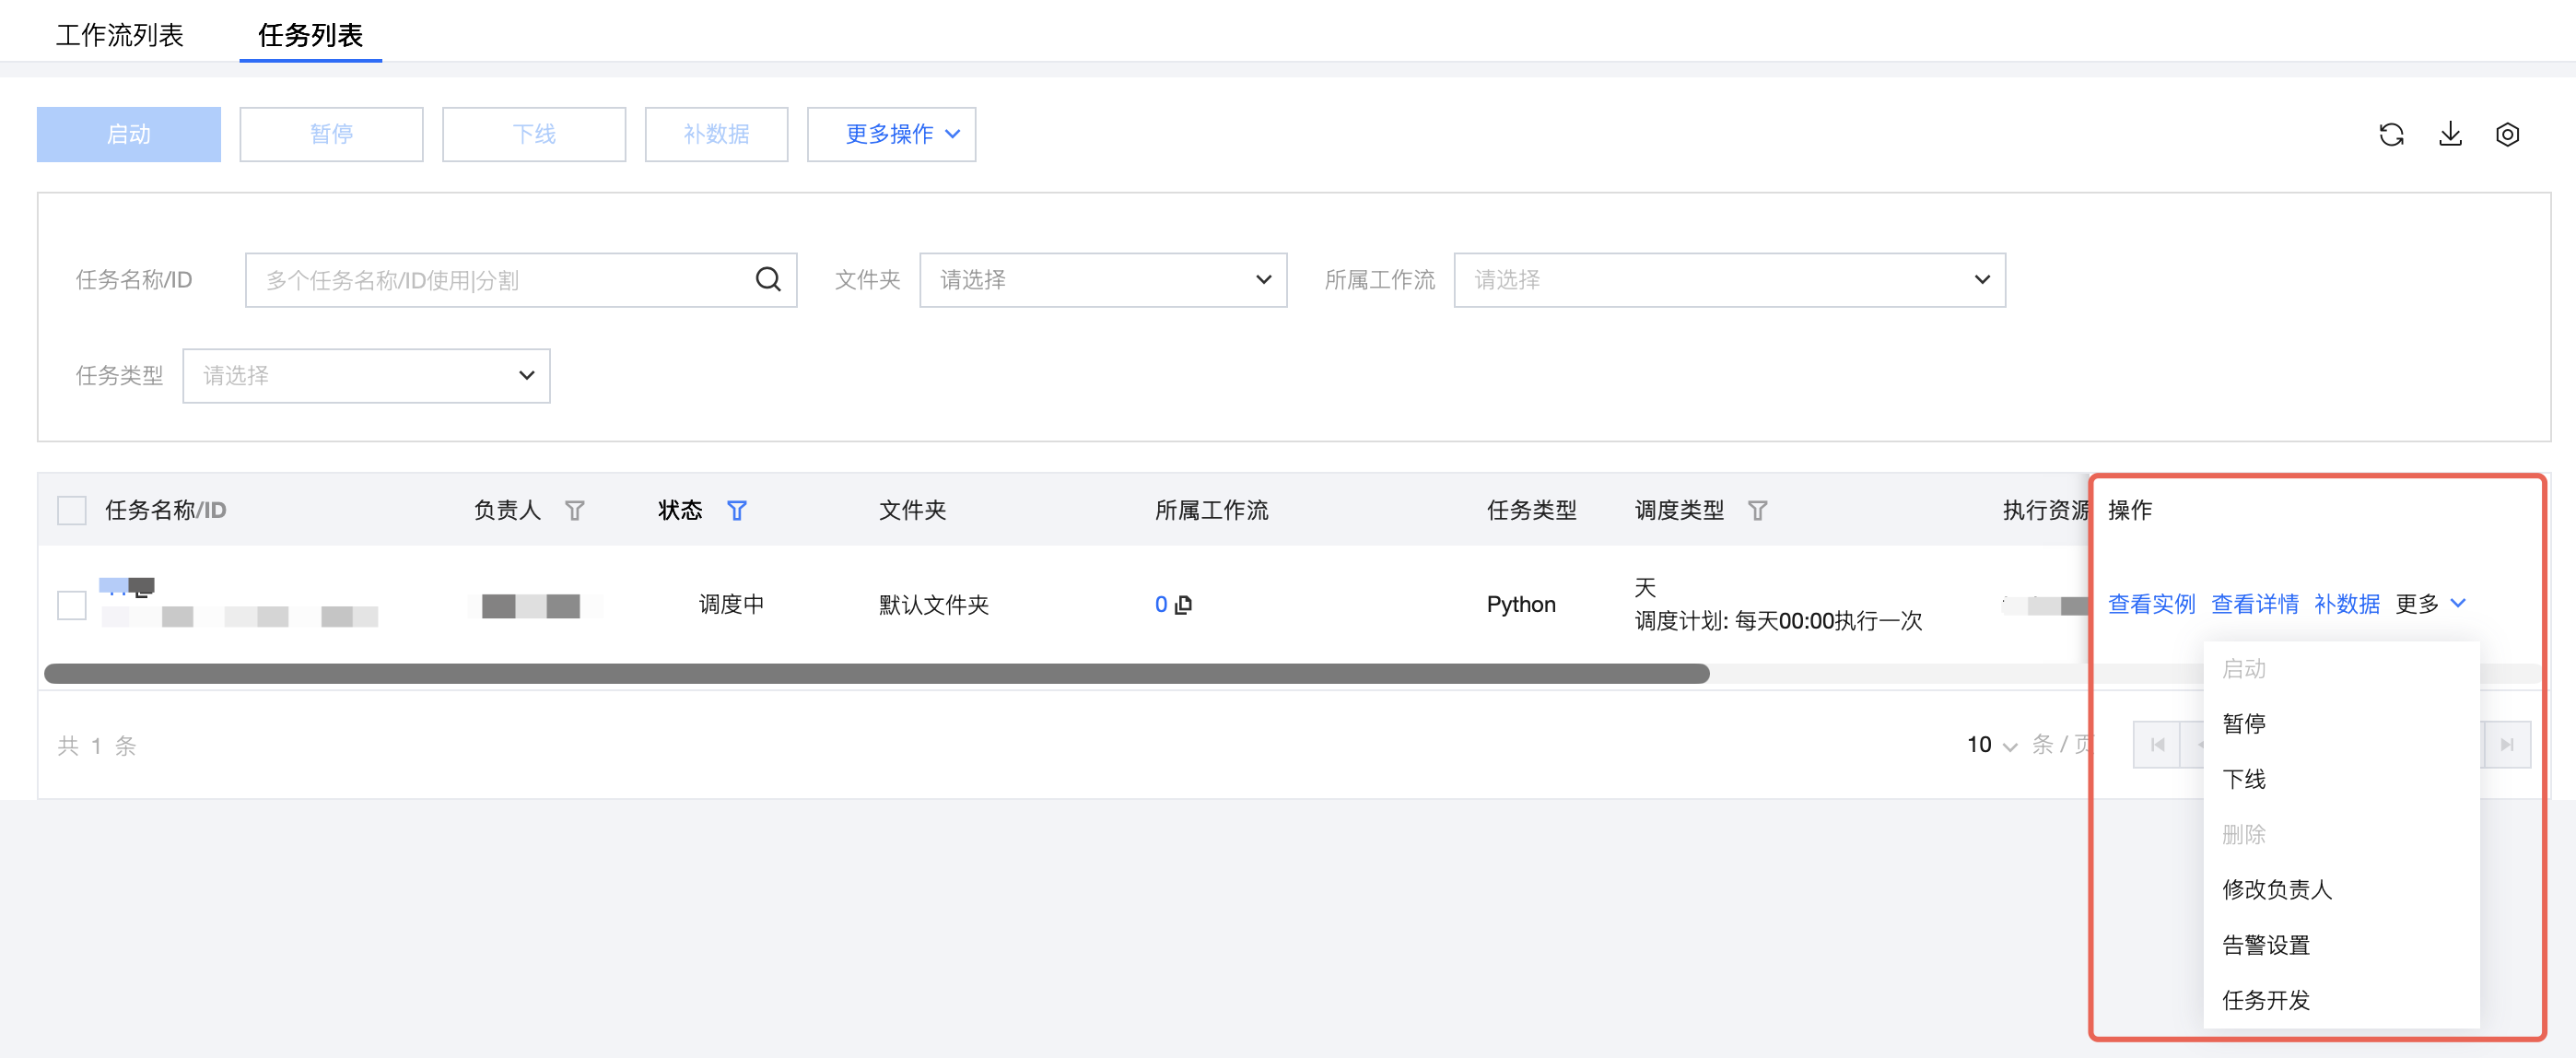Select 暂停 in the 更多 menu
The height and width of the screenshot is (1058, 2576).
click(x=2243, y=723)
